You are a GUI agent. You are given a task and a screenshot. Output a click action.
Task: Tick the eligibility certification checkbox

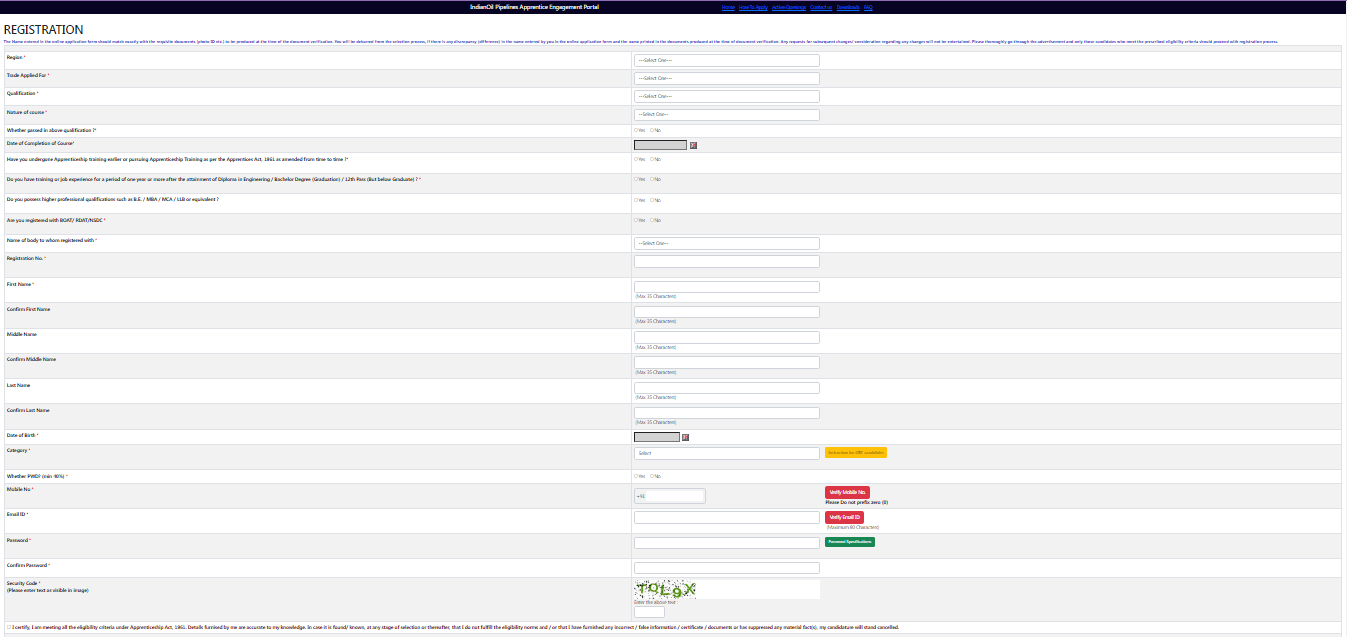click(x=5, y=627)
